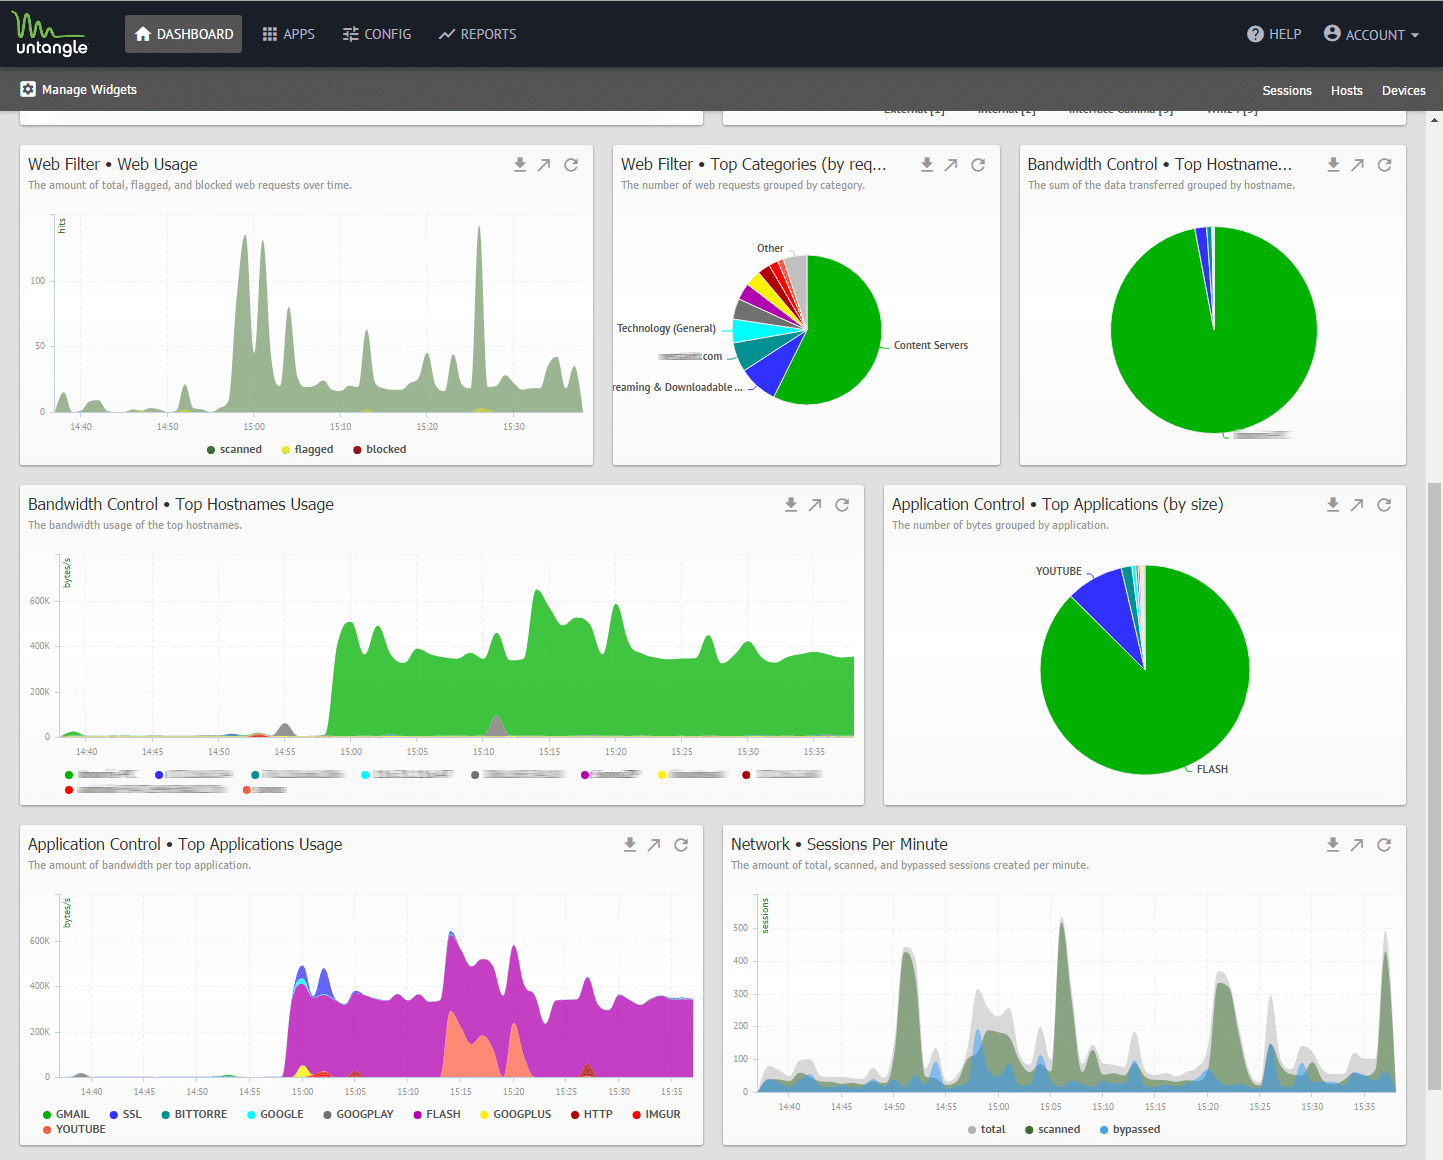Open the Apps section

[x=288, y=34]
